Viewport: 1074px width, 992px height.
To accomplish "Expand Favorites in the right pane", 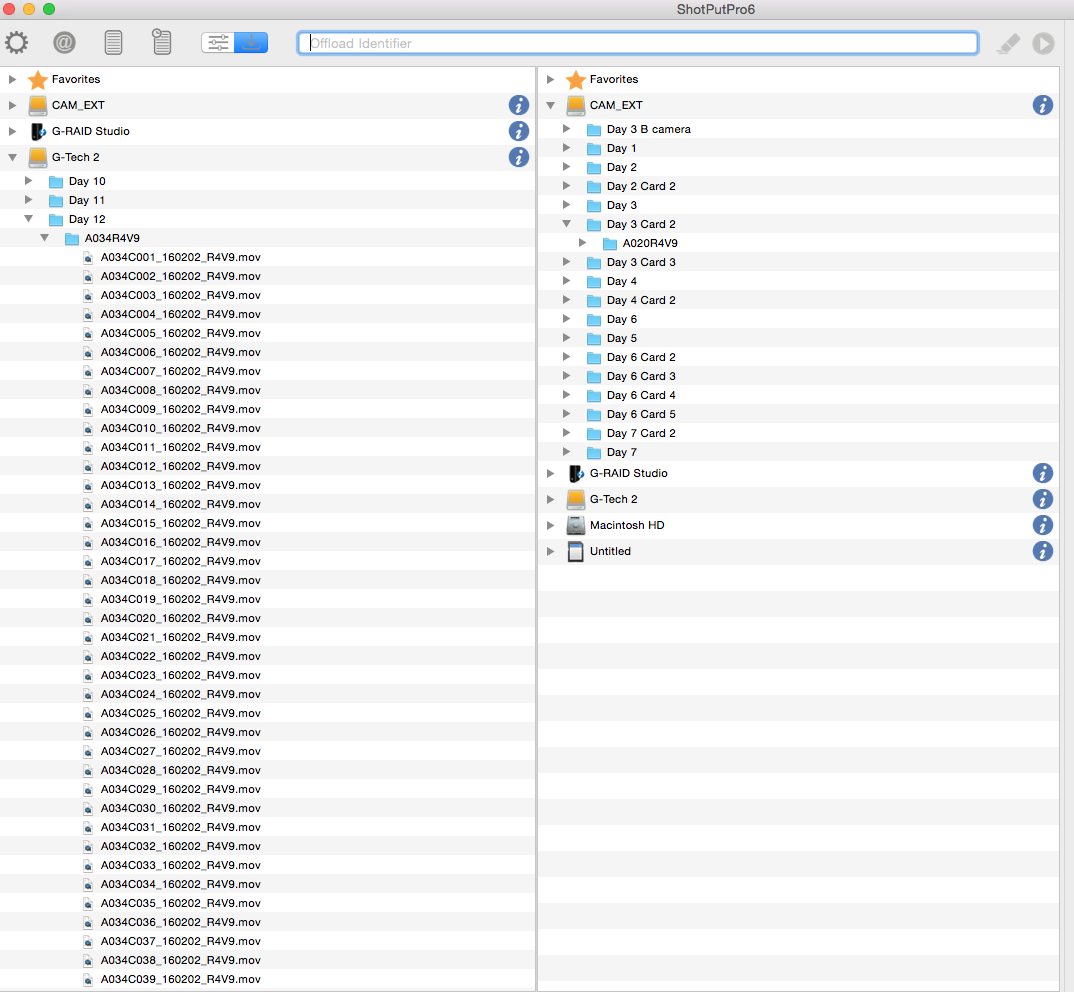I will click(x=550, y=79).
